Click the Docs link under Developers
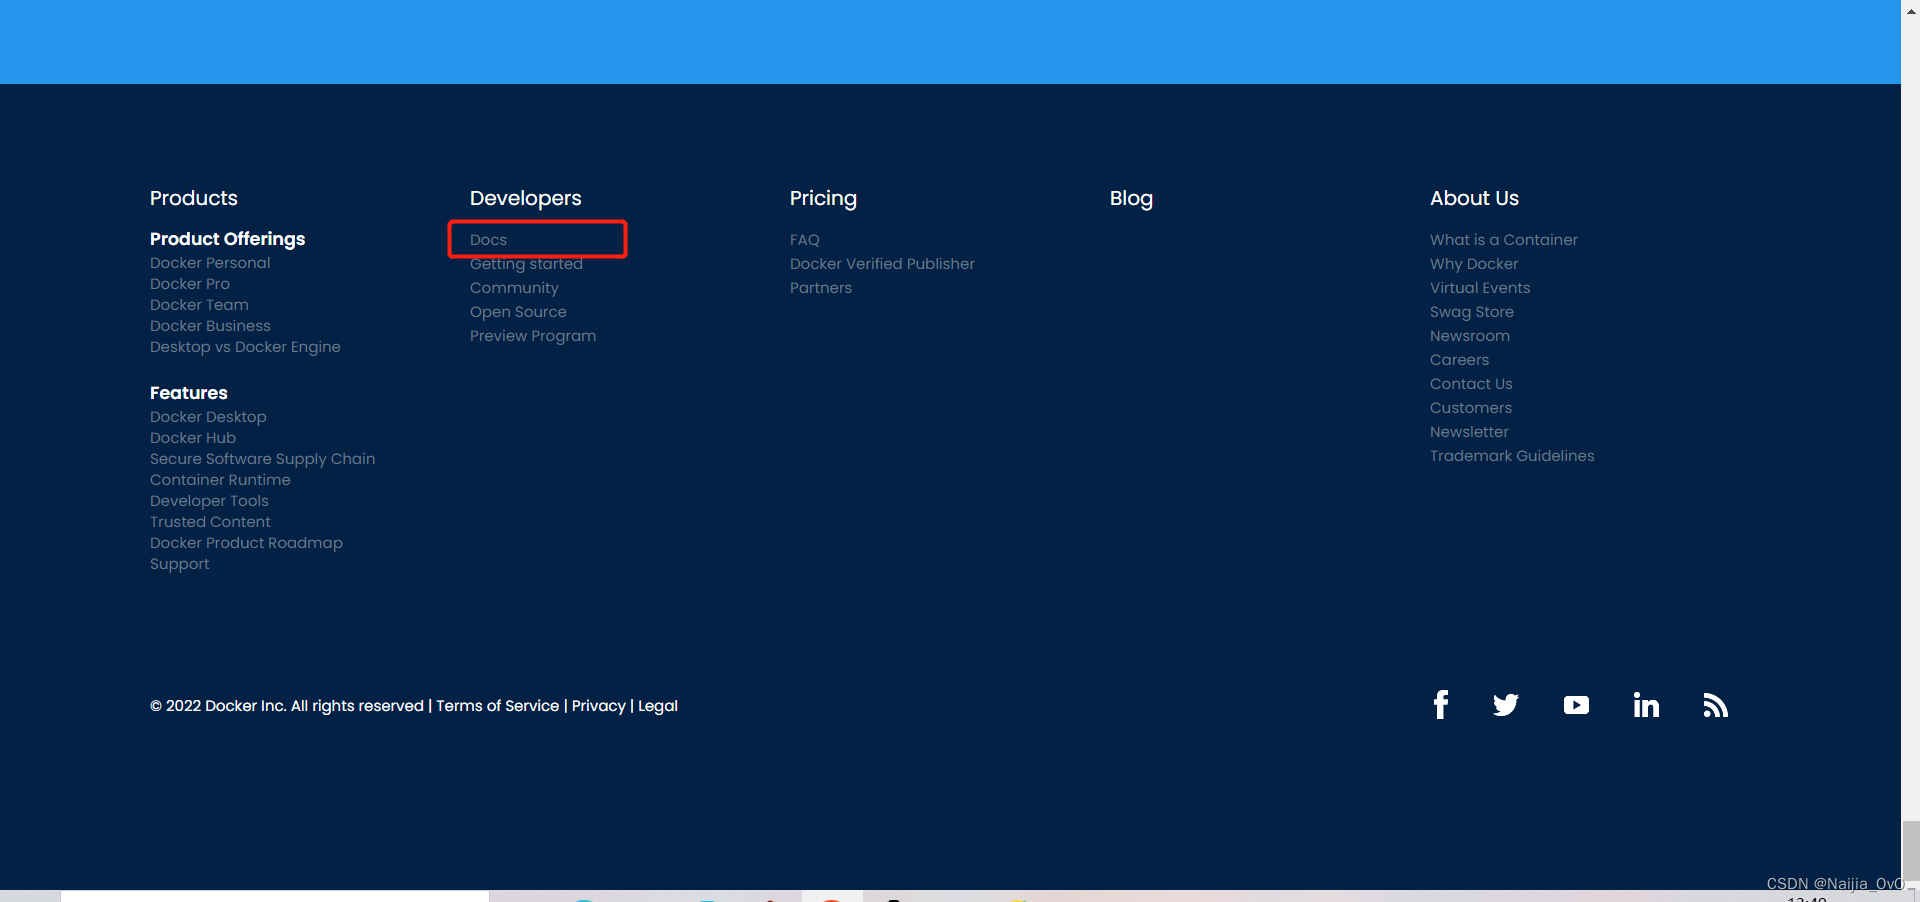The width and height of the screenshot is (1920, 902). tap(488, 240)
